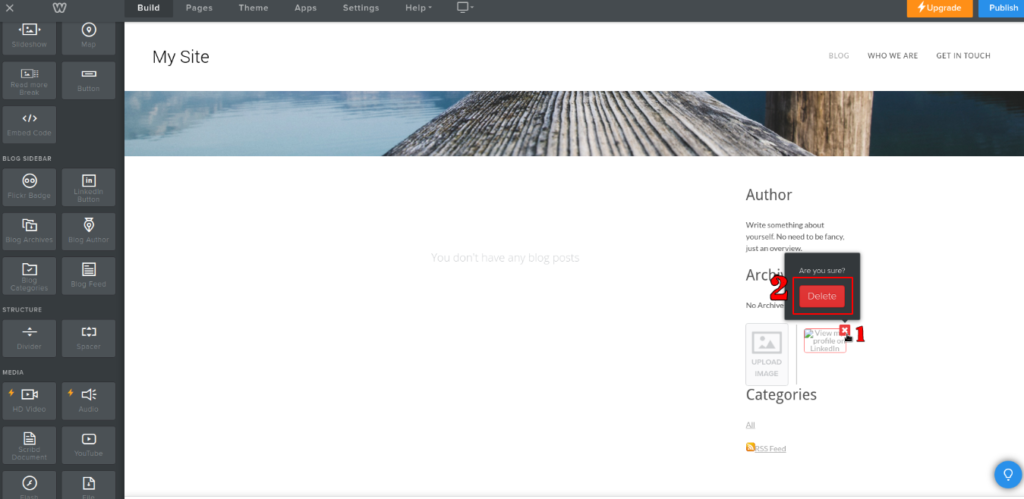The height and width of the screenshot is (499, 1024).
Task: Confirm with the red Delete button
Action: point(822,296)
